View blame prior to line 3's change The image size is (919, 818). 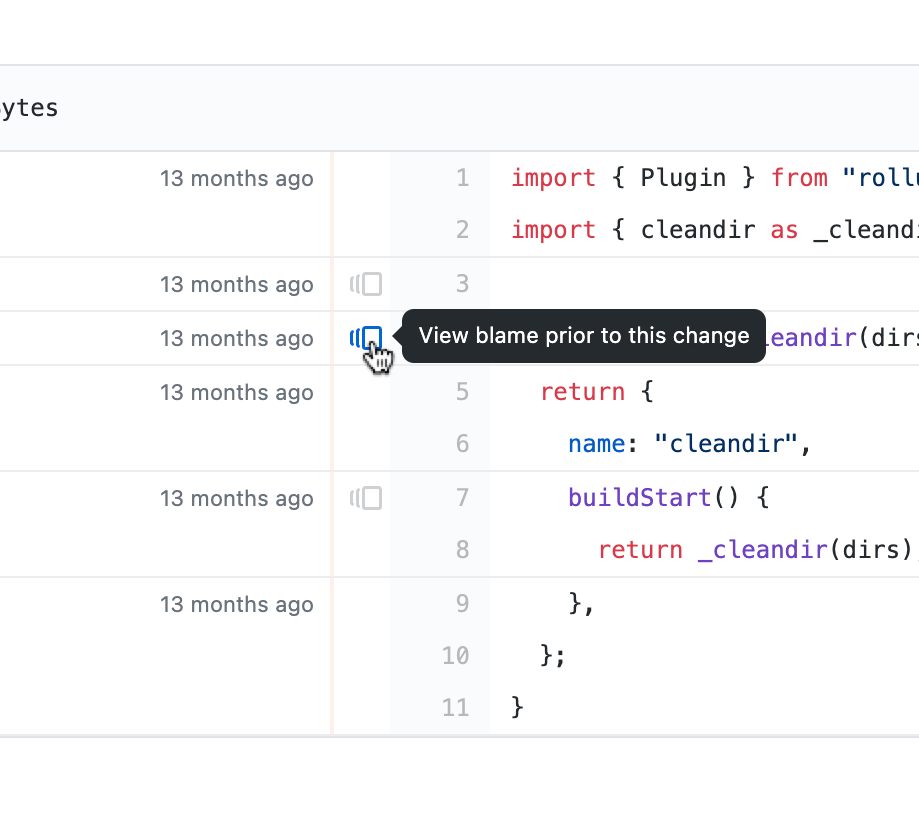pyautogui.click(x=366, y=285)
